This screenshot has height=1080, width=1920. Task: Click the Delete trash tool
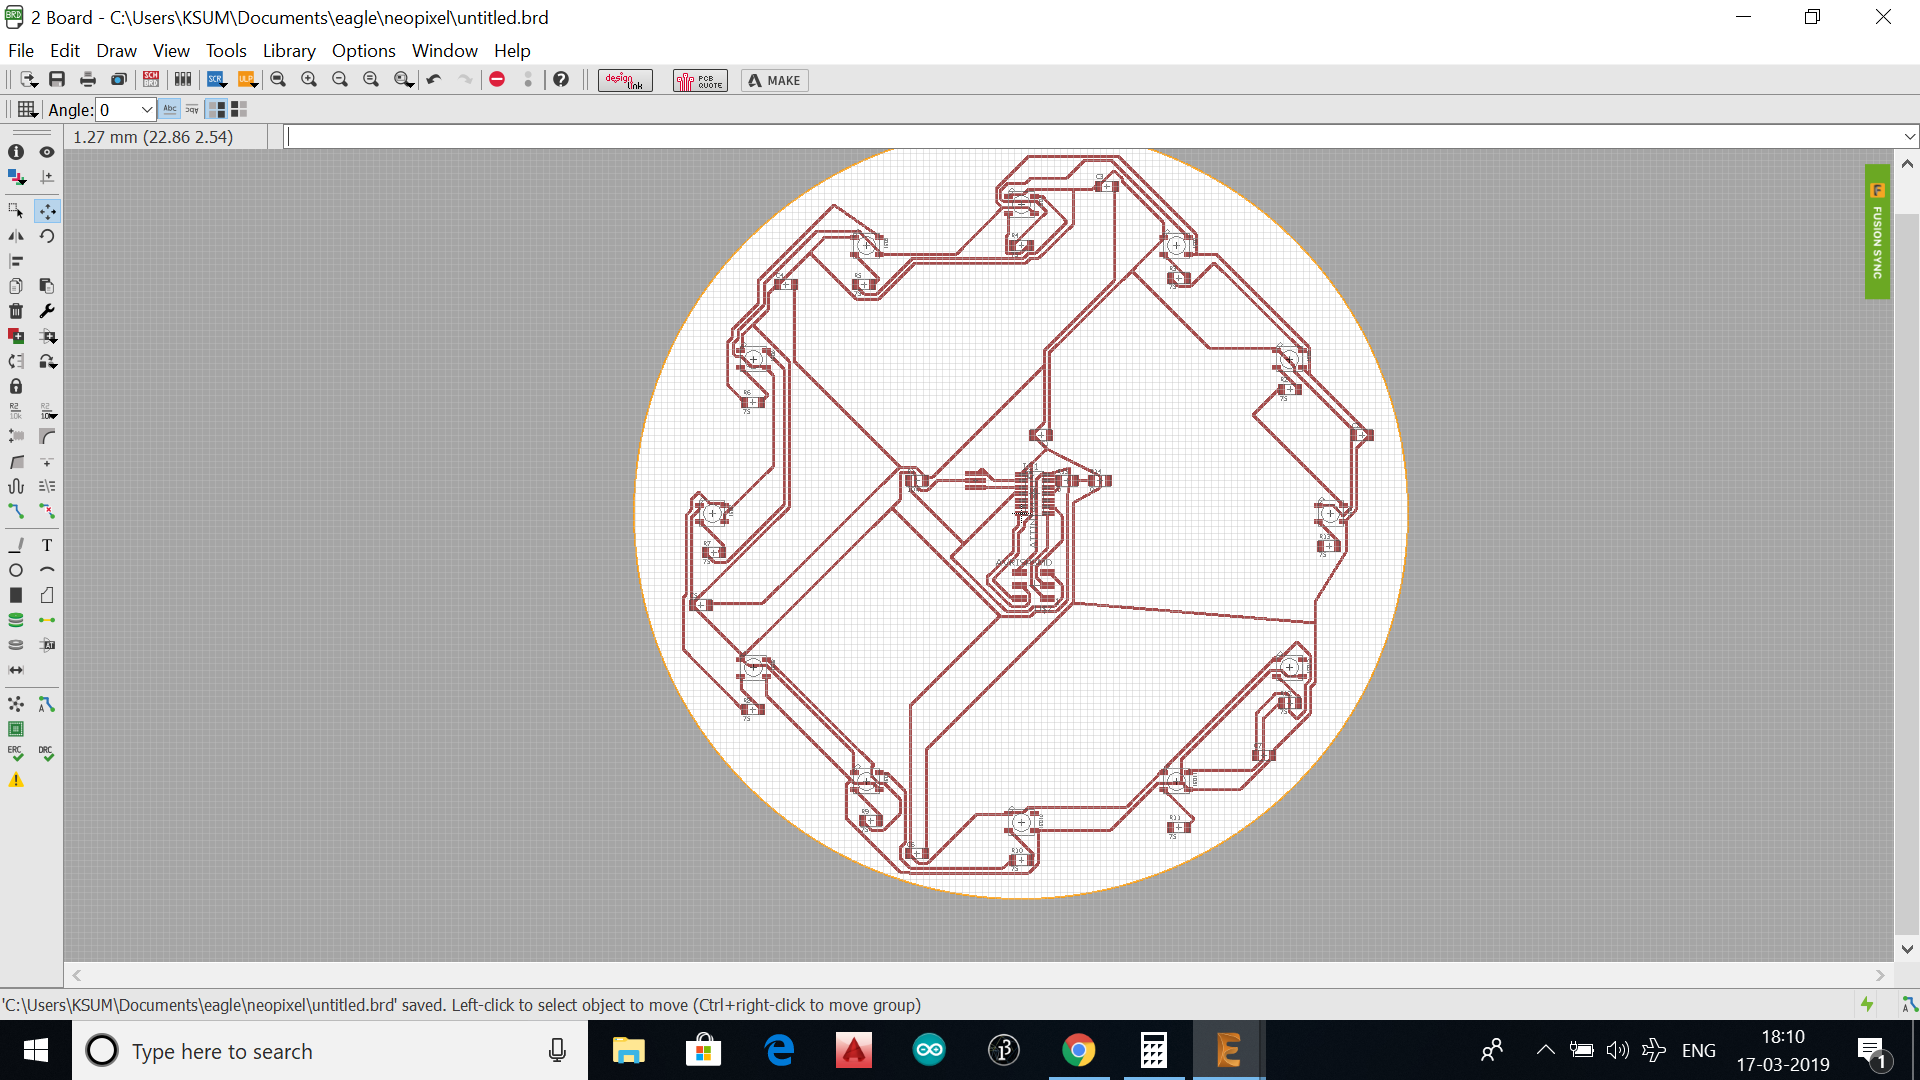click(x=16, y=311)
